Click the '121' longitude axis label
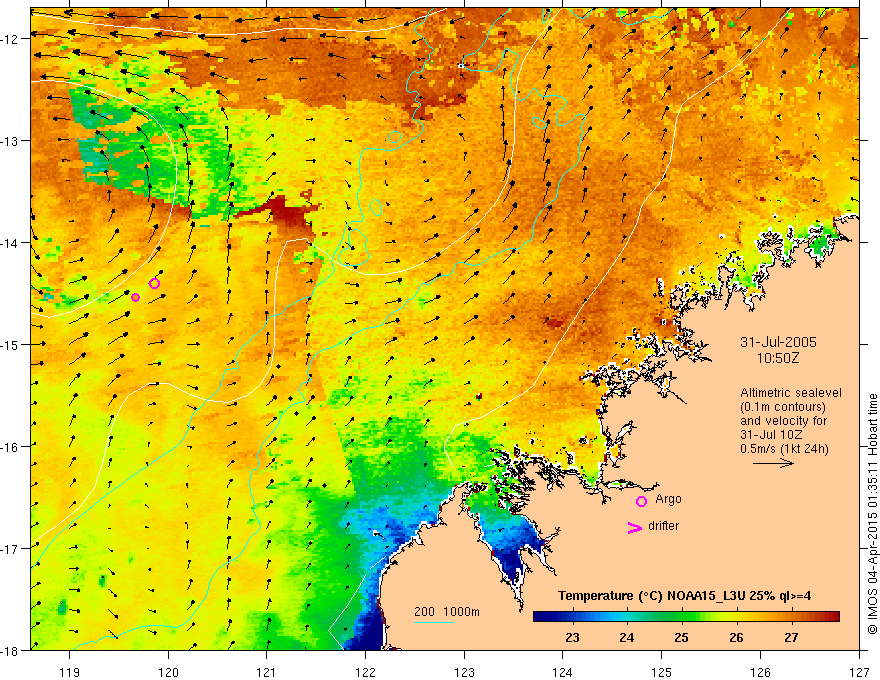The width and height of the screenshot is (880, 680). click(267, 673)
